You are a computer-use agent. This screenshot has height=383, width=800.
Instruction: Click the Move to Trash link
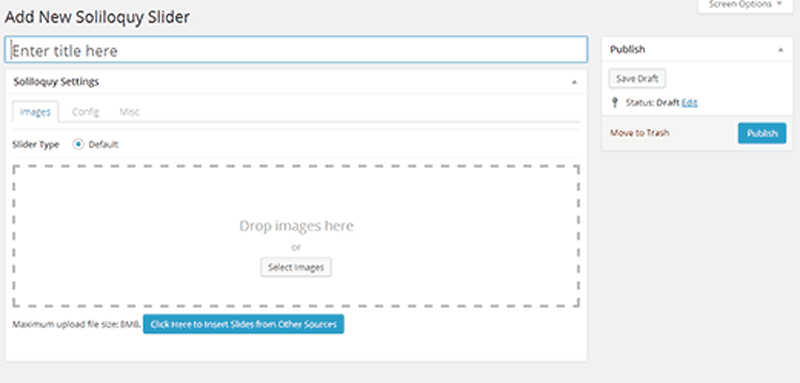639,133
